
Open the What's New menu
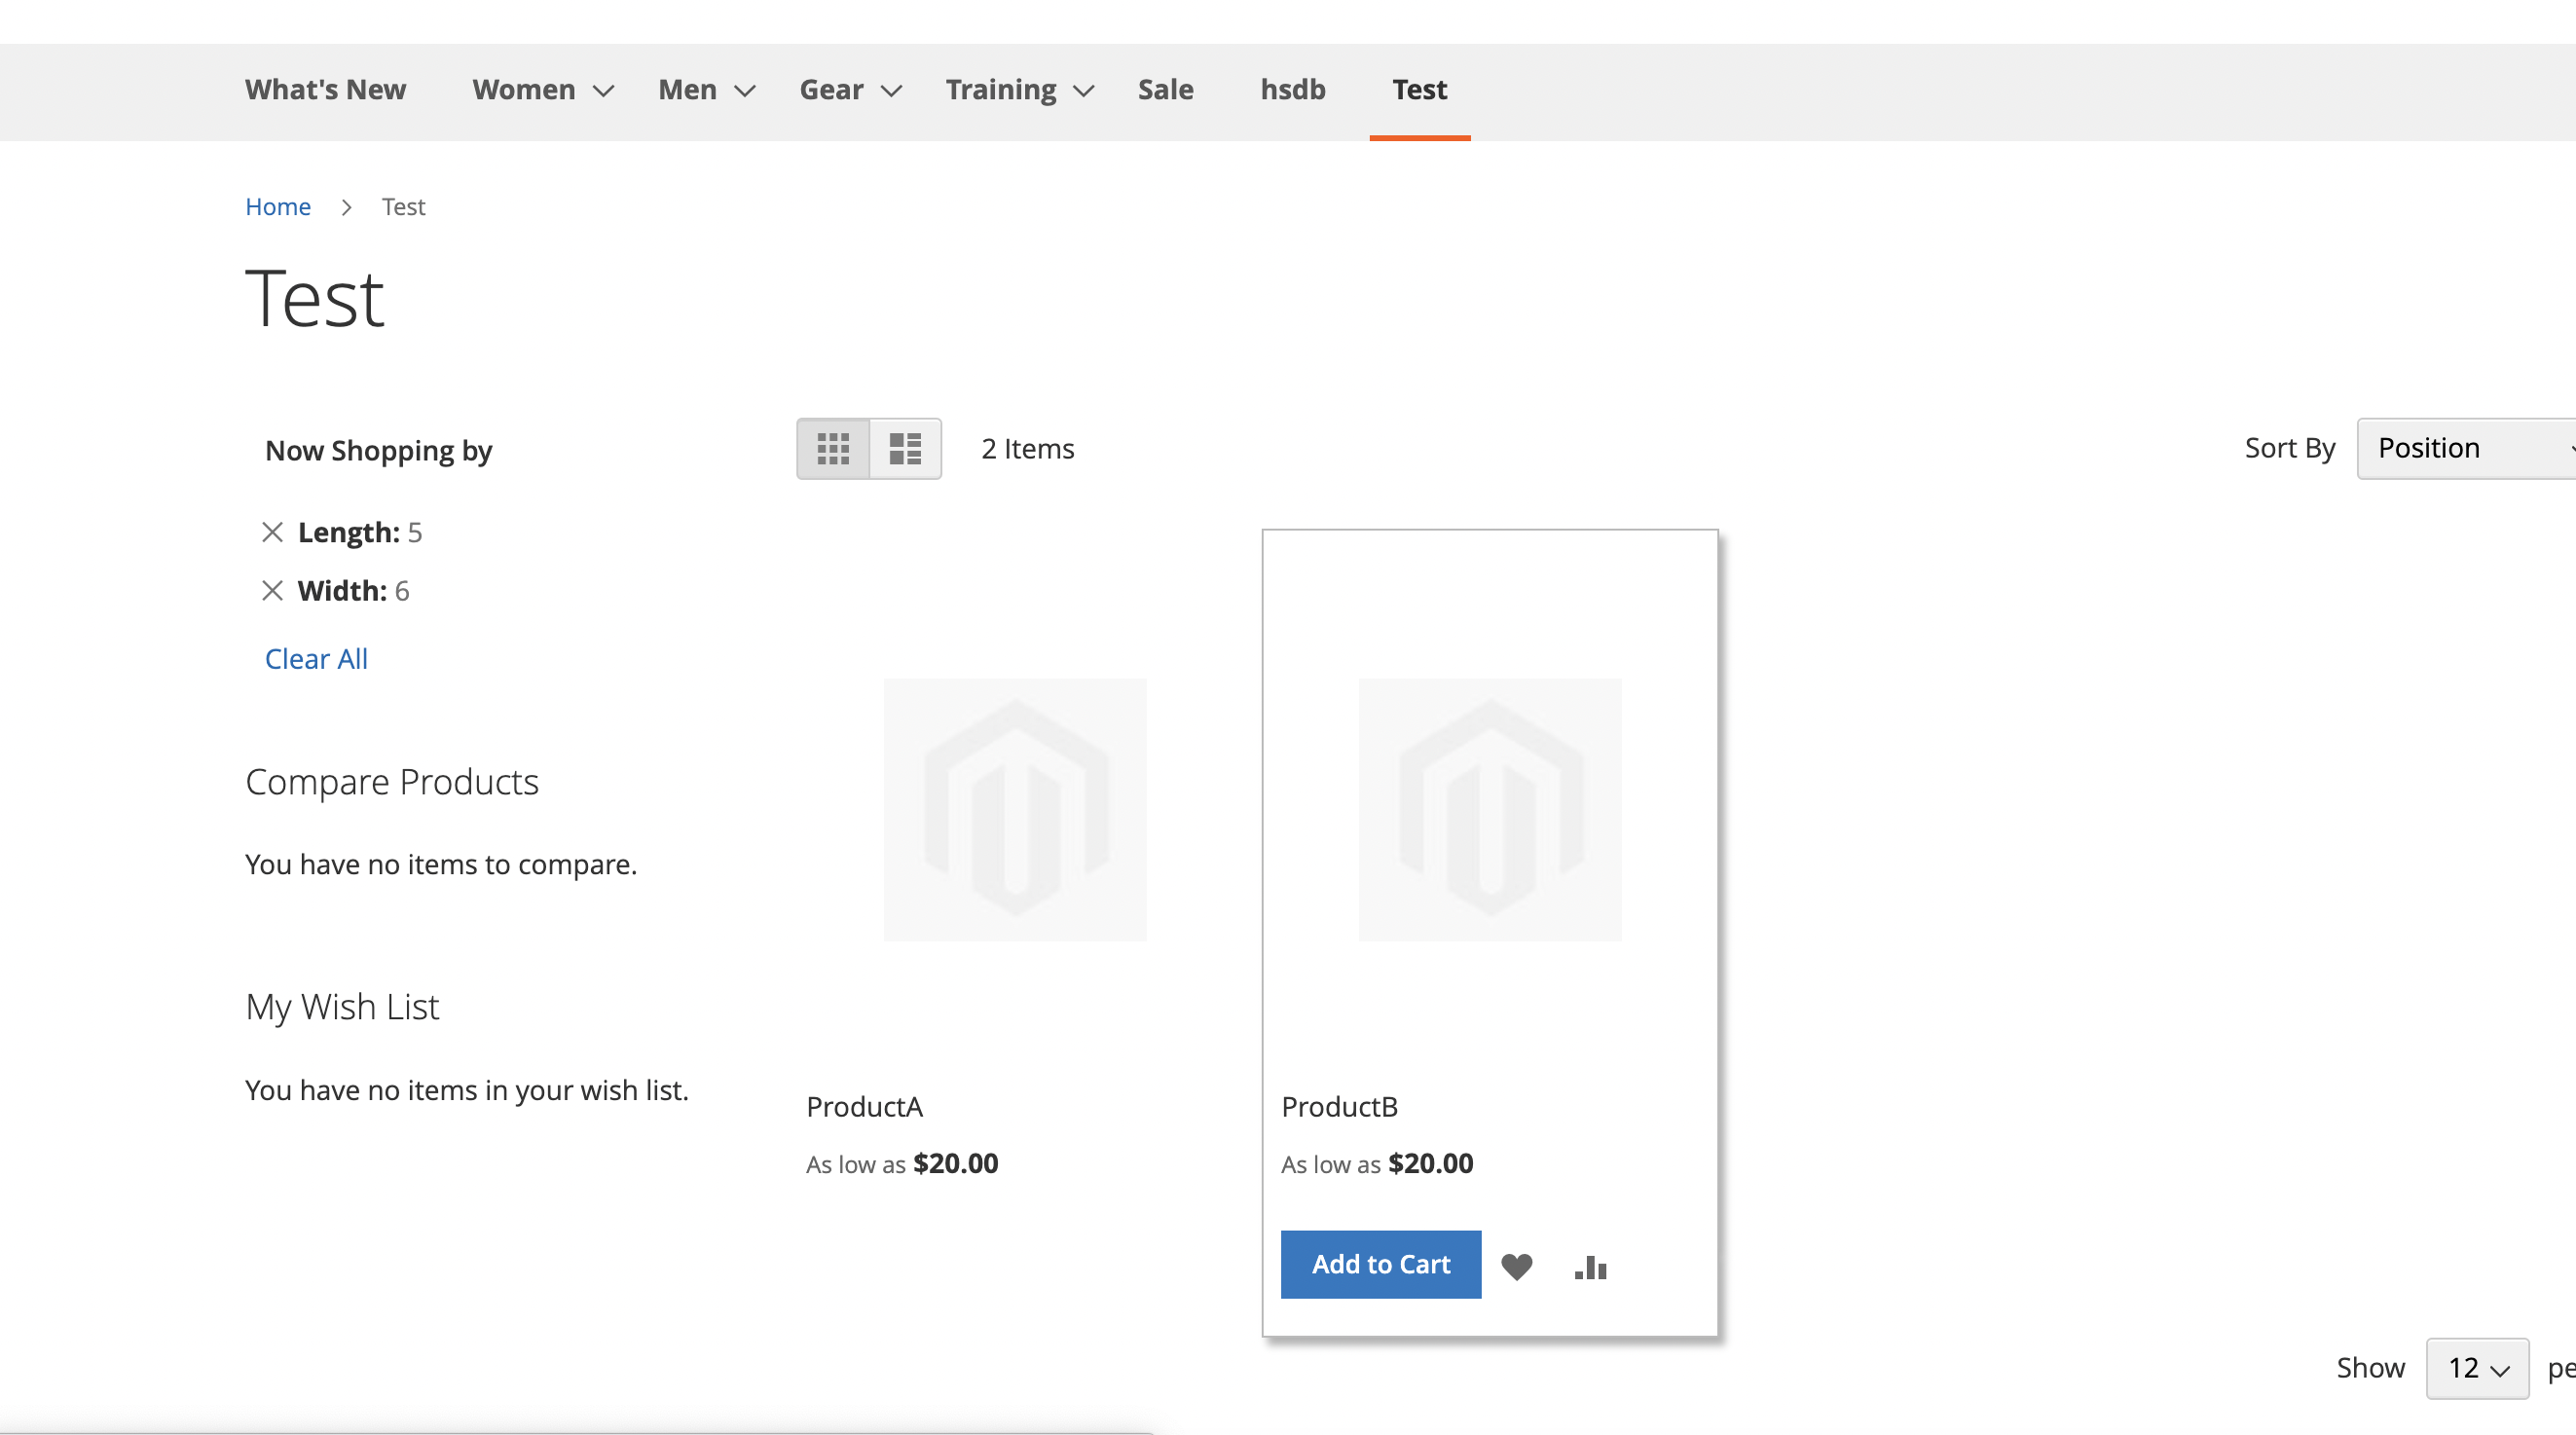click(325, 89)
